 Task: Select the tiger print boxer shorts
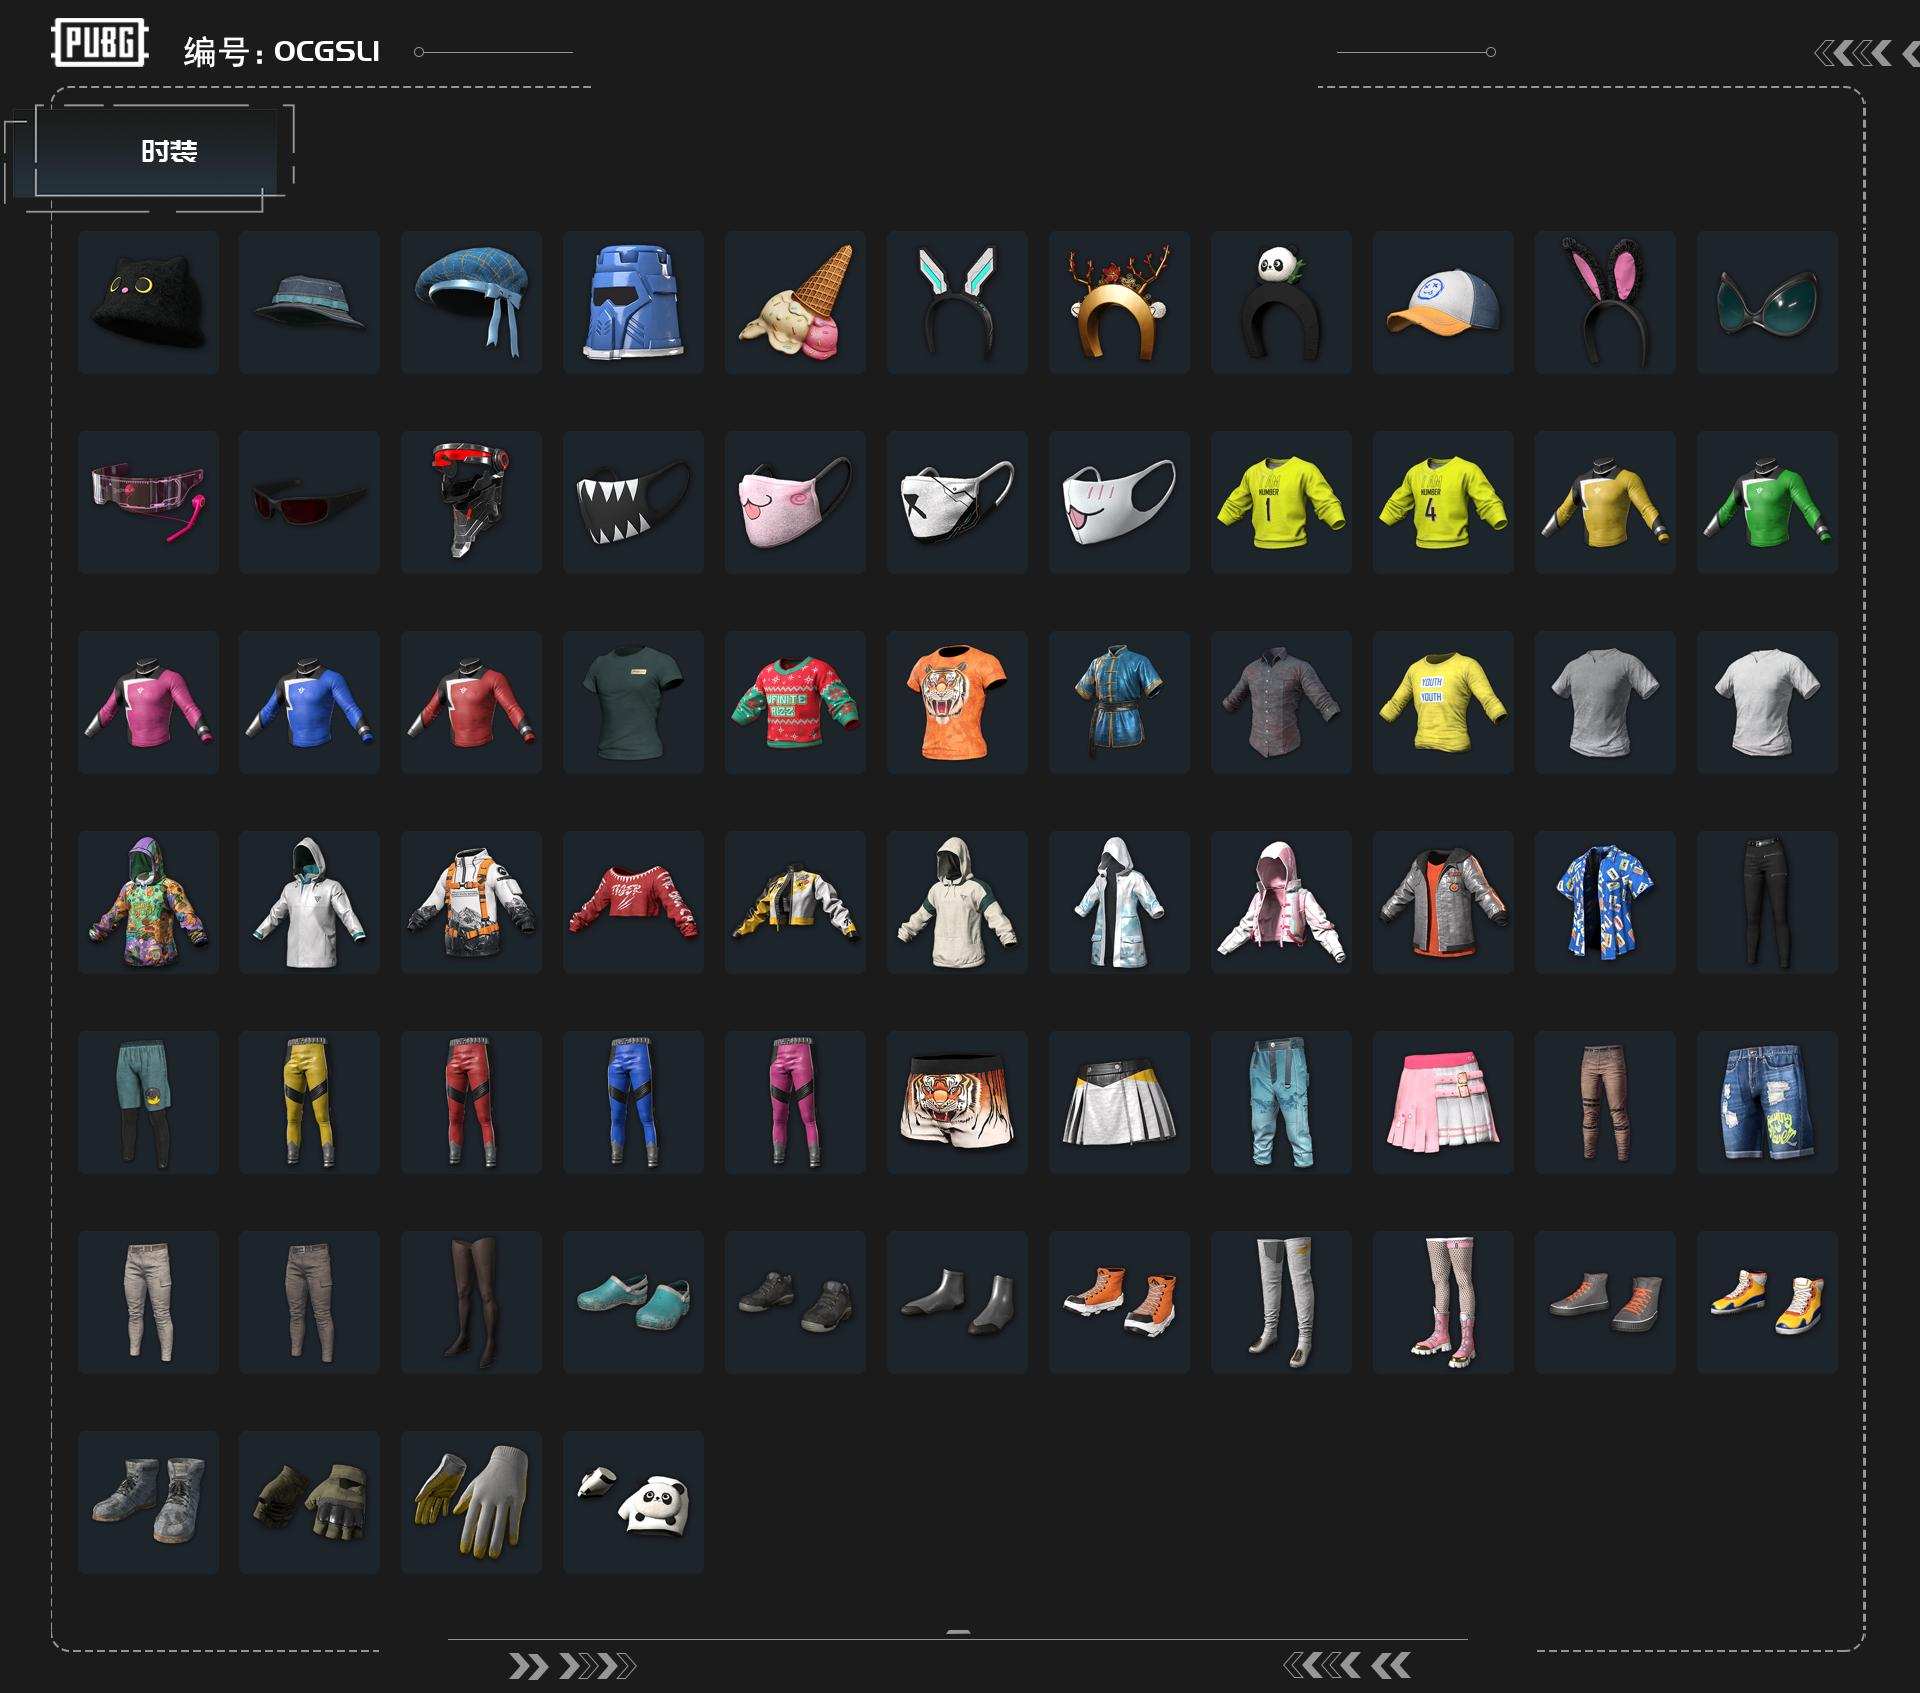[957, 1102]
